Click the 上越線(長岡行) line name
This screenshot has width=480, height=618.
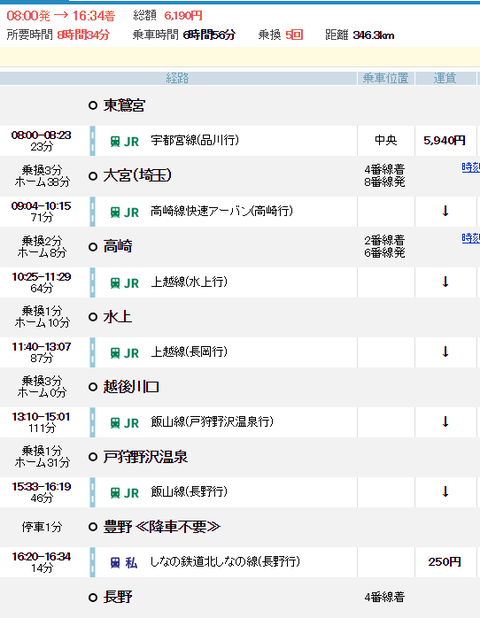(x=189, y=352)
